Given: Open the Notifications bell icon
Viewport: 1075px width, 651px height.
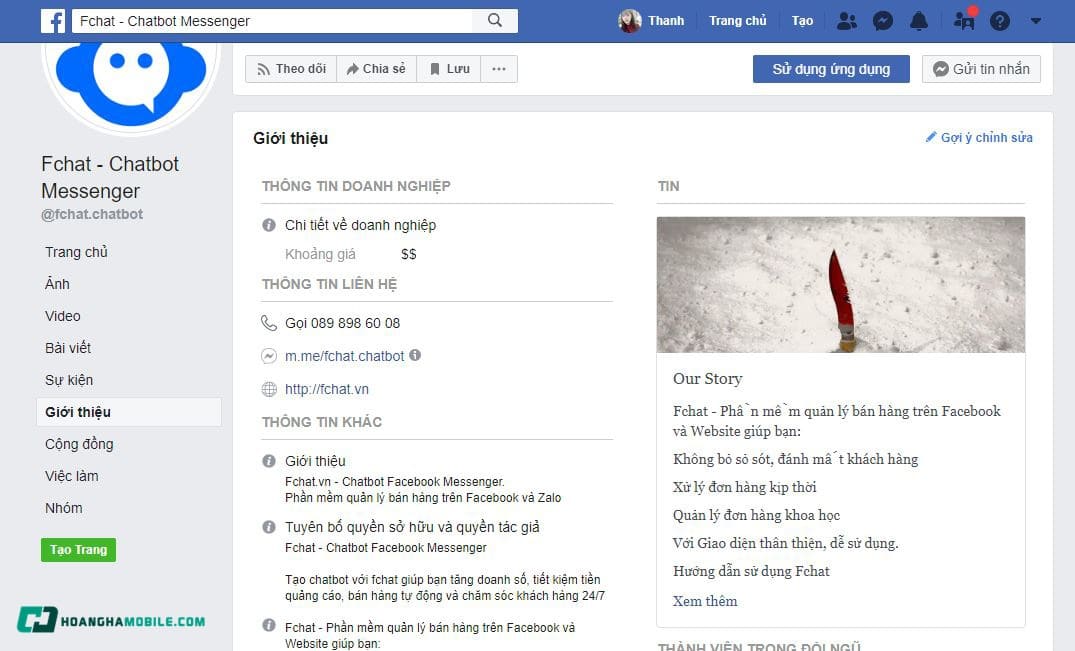Looking at the screenshot, I should click(x=919, y=20).
